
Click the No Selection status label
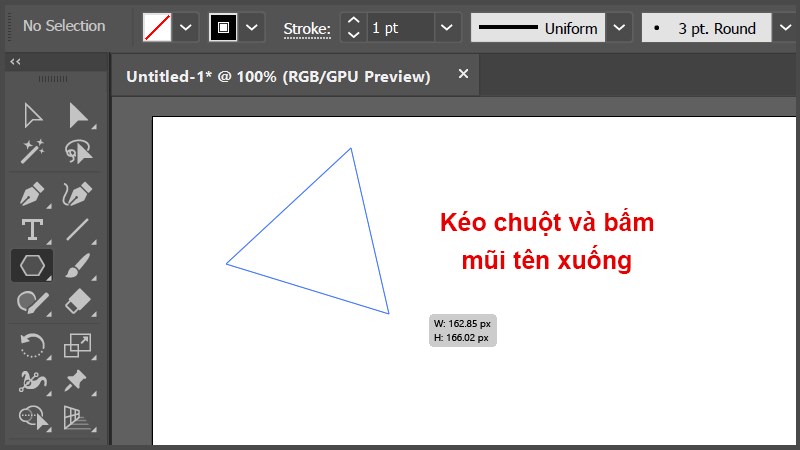(64, 26)
